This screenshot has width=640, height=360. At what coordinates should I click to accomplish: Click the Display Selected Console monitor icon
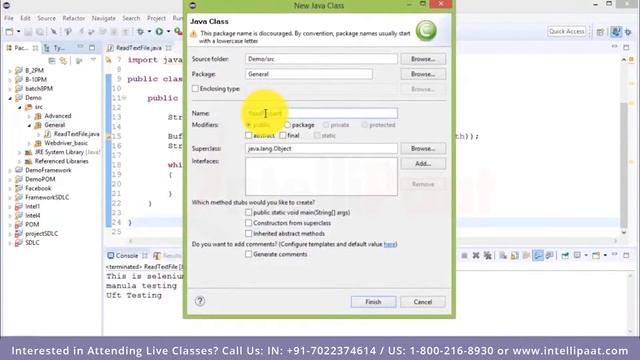pos(577,256)
